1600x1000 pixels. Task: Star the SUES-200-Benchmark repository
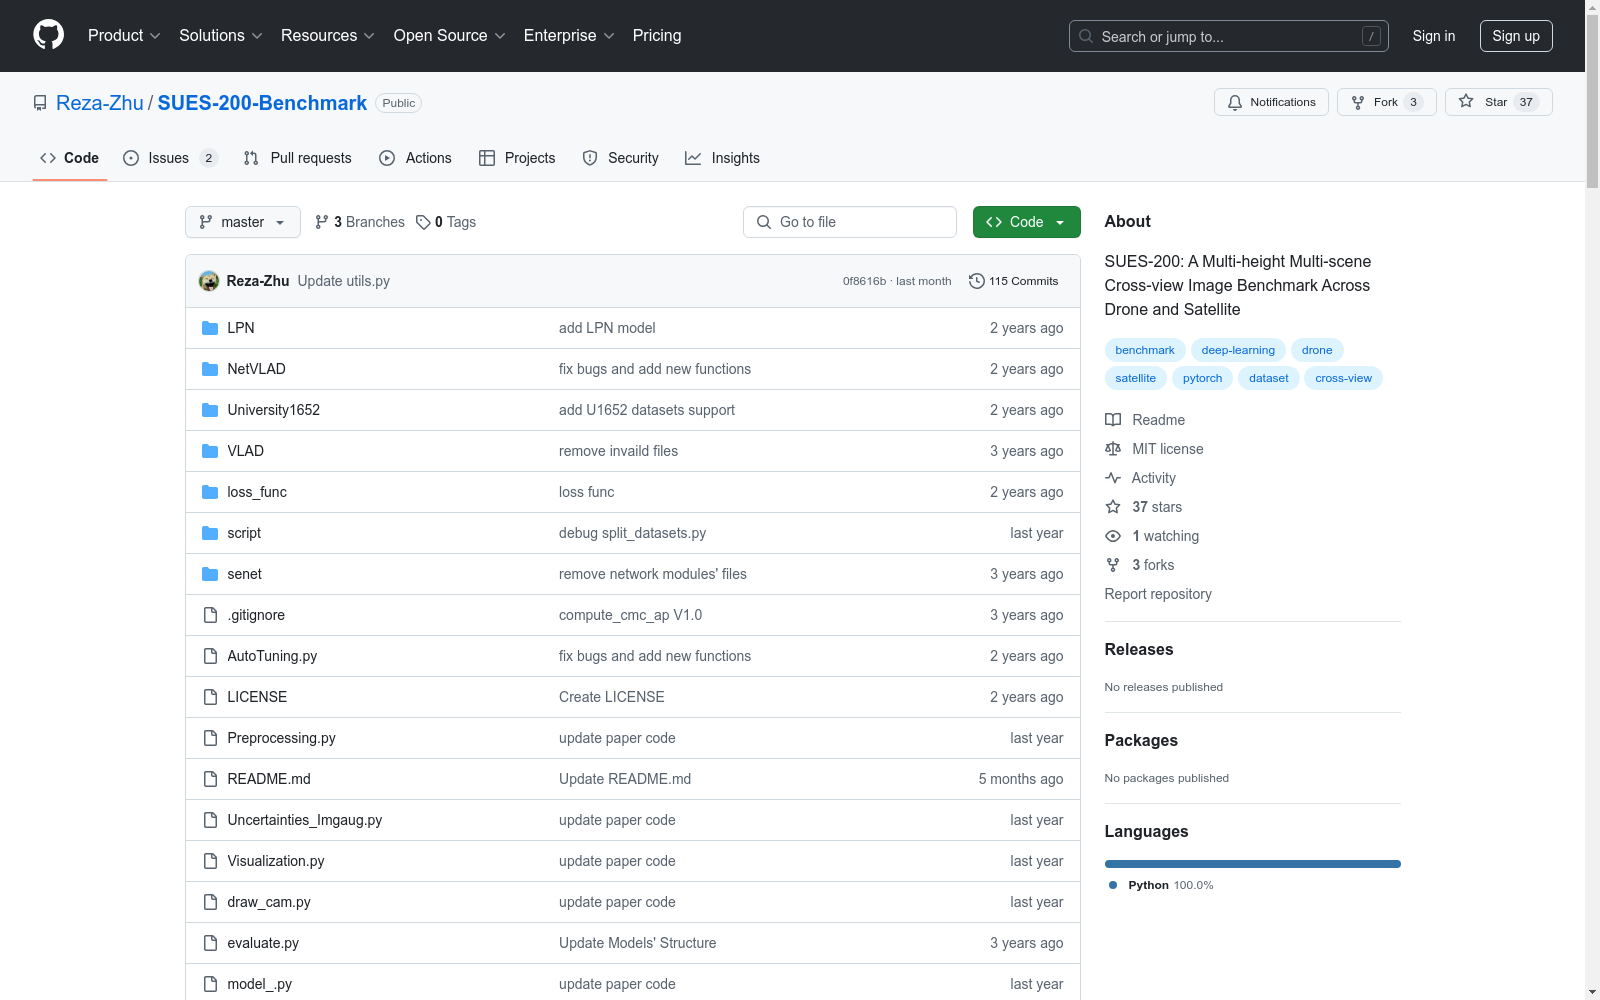1498,102
